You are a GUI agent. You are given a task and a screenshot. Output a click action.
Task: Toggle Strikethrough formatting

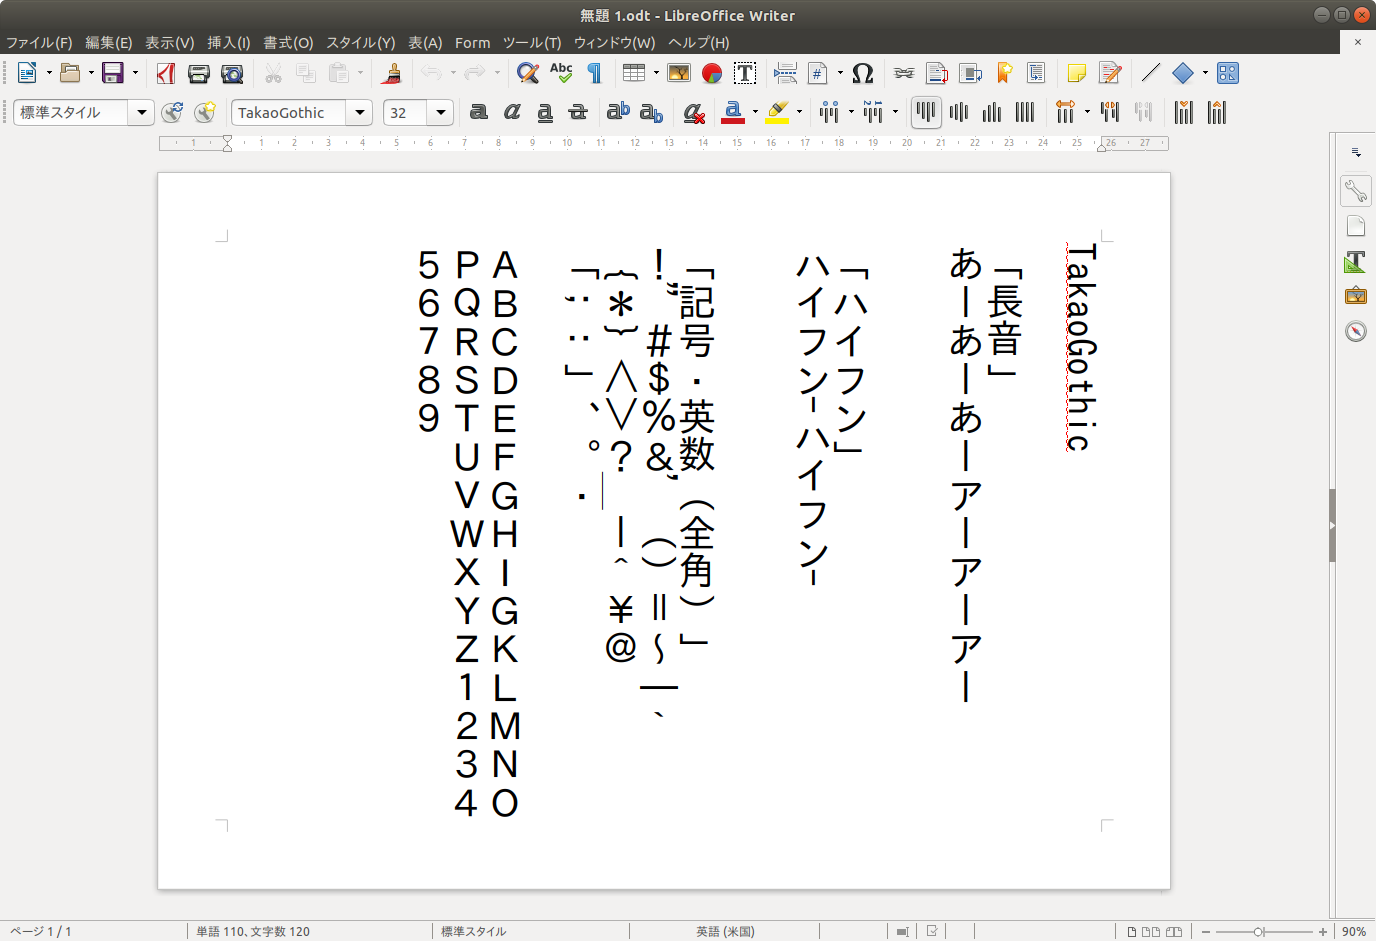(578, 112)
